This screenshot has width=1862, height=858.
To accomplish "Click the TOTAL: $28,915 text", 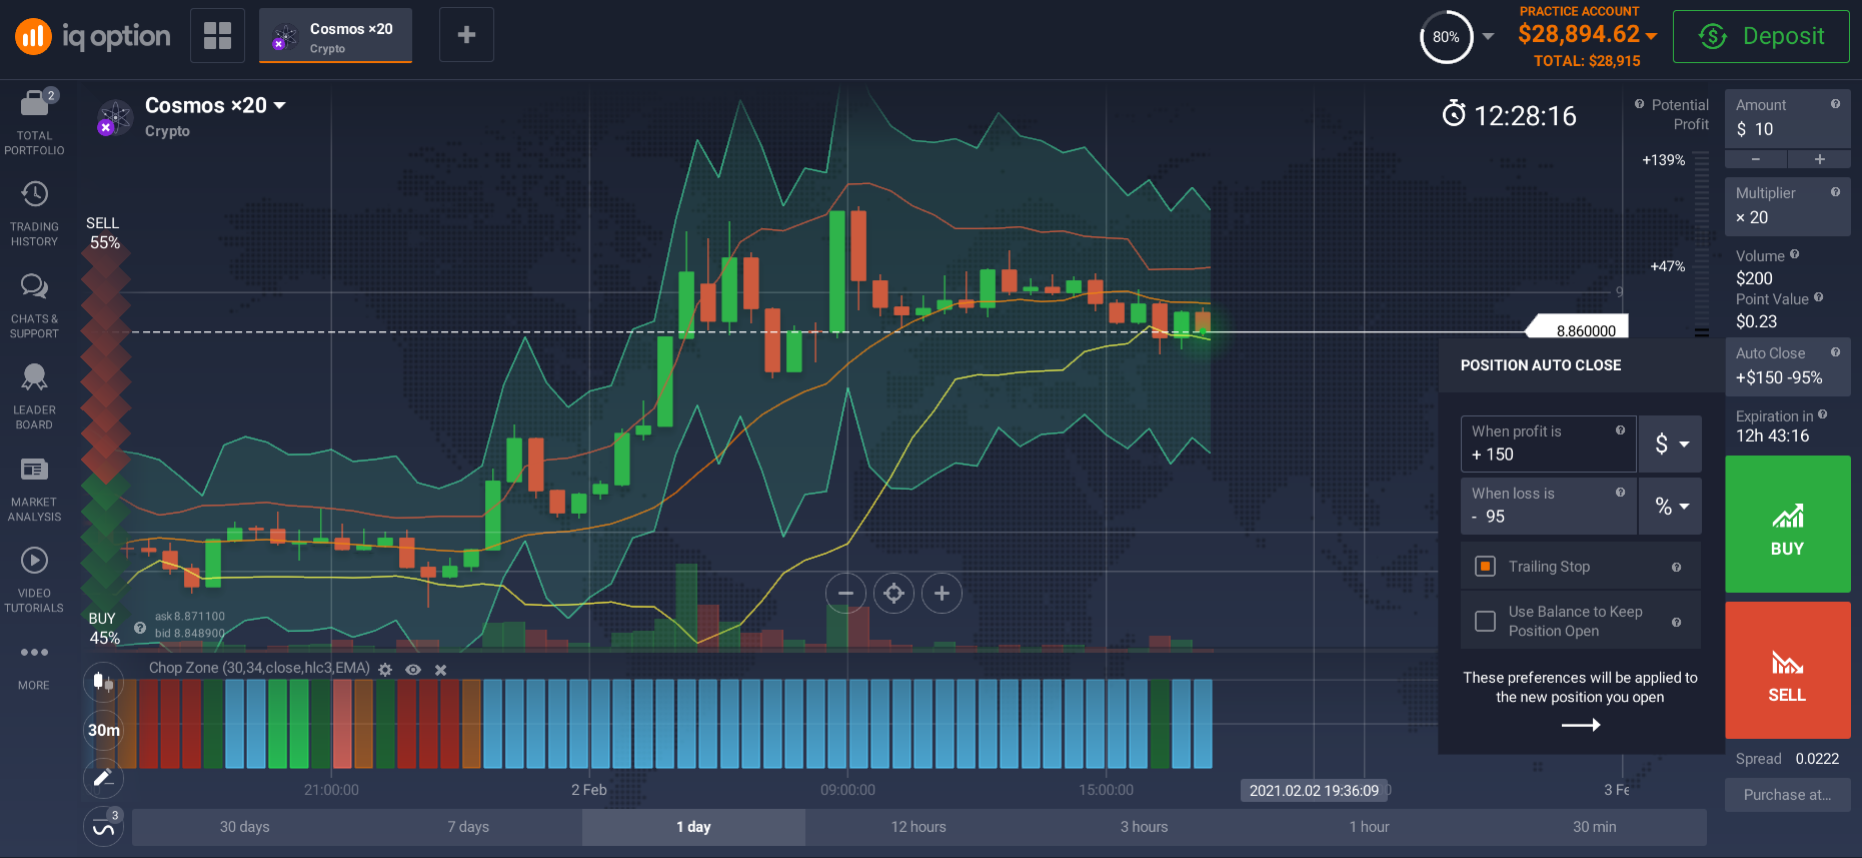I will point(1587,61).
